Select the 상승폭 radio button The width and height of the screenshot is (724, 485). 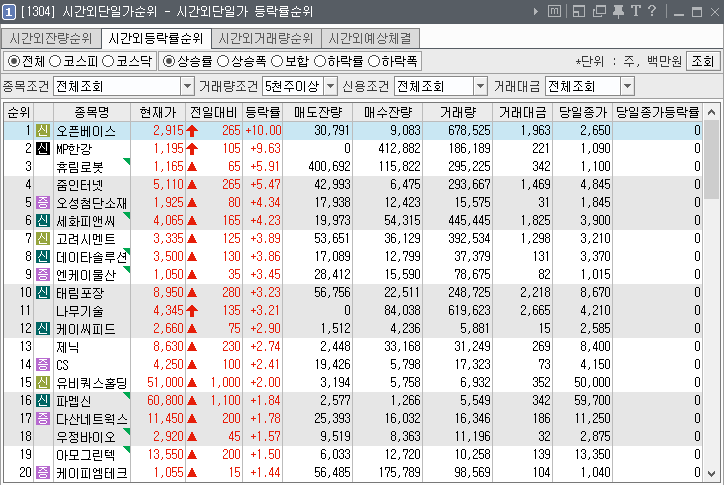[223, 61]
